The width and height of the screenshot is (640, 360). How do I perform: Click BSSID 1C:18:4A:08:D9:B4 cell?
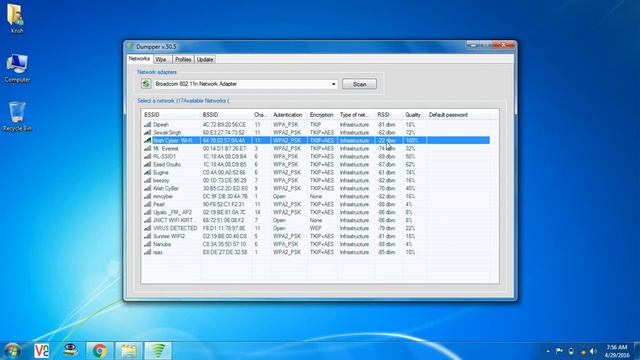pyautogui.click(x=224, y=156)
